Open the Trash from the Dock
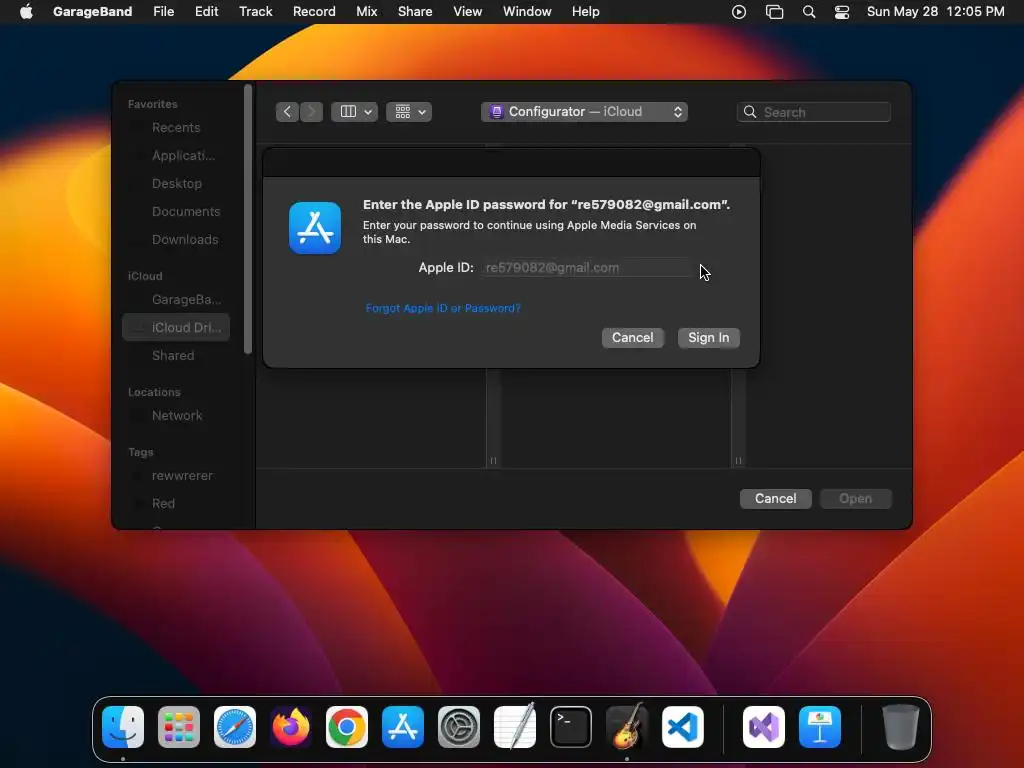The width and height of the screenshot is (1024, 768). tap(901, 727)
